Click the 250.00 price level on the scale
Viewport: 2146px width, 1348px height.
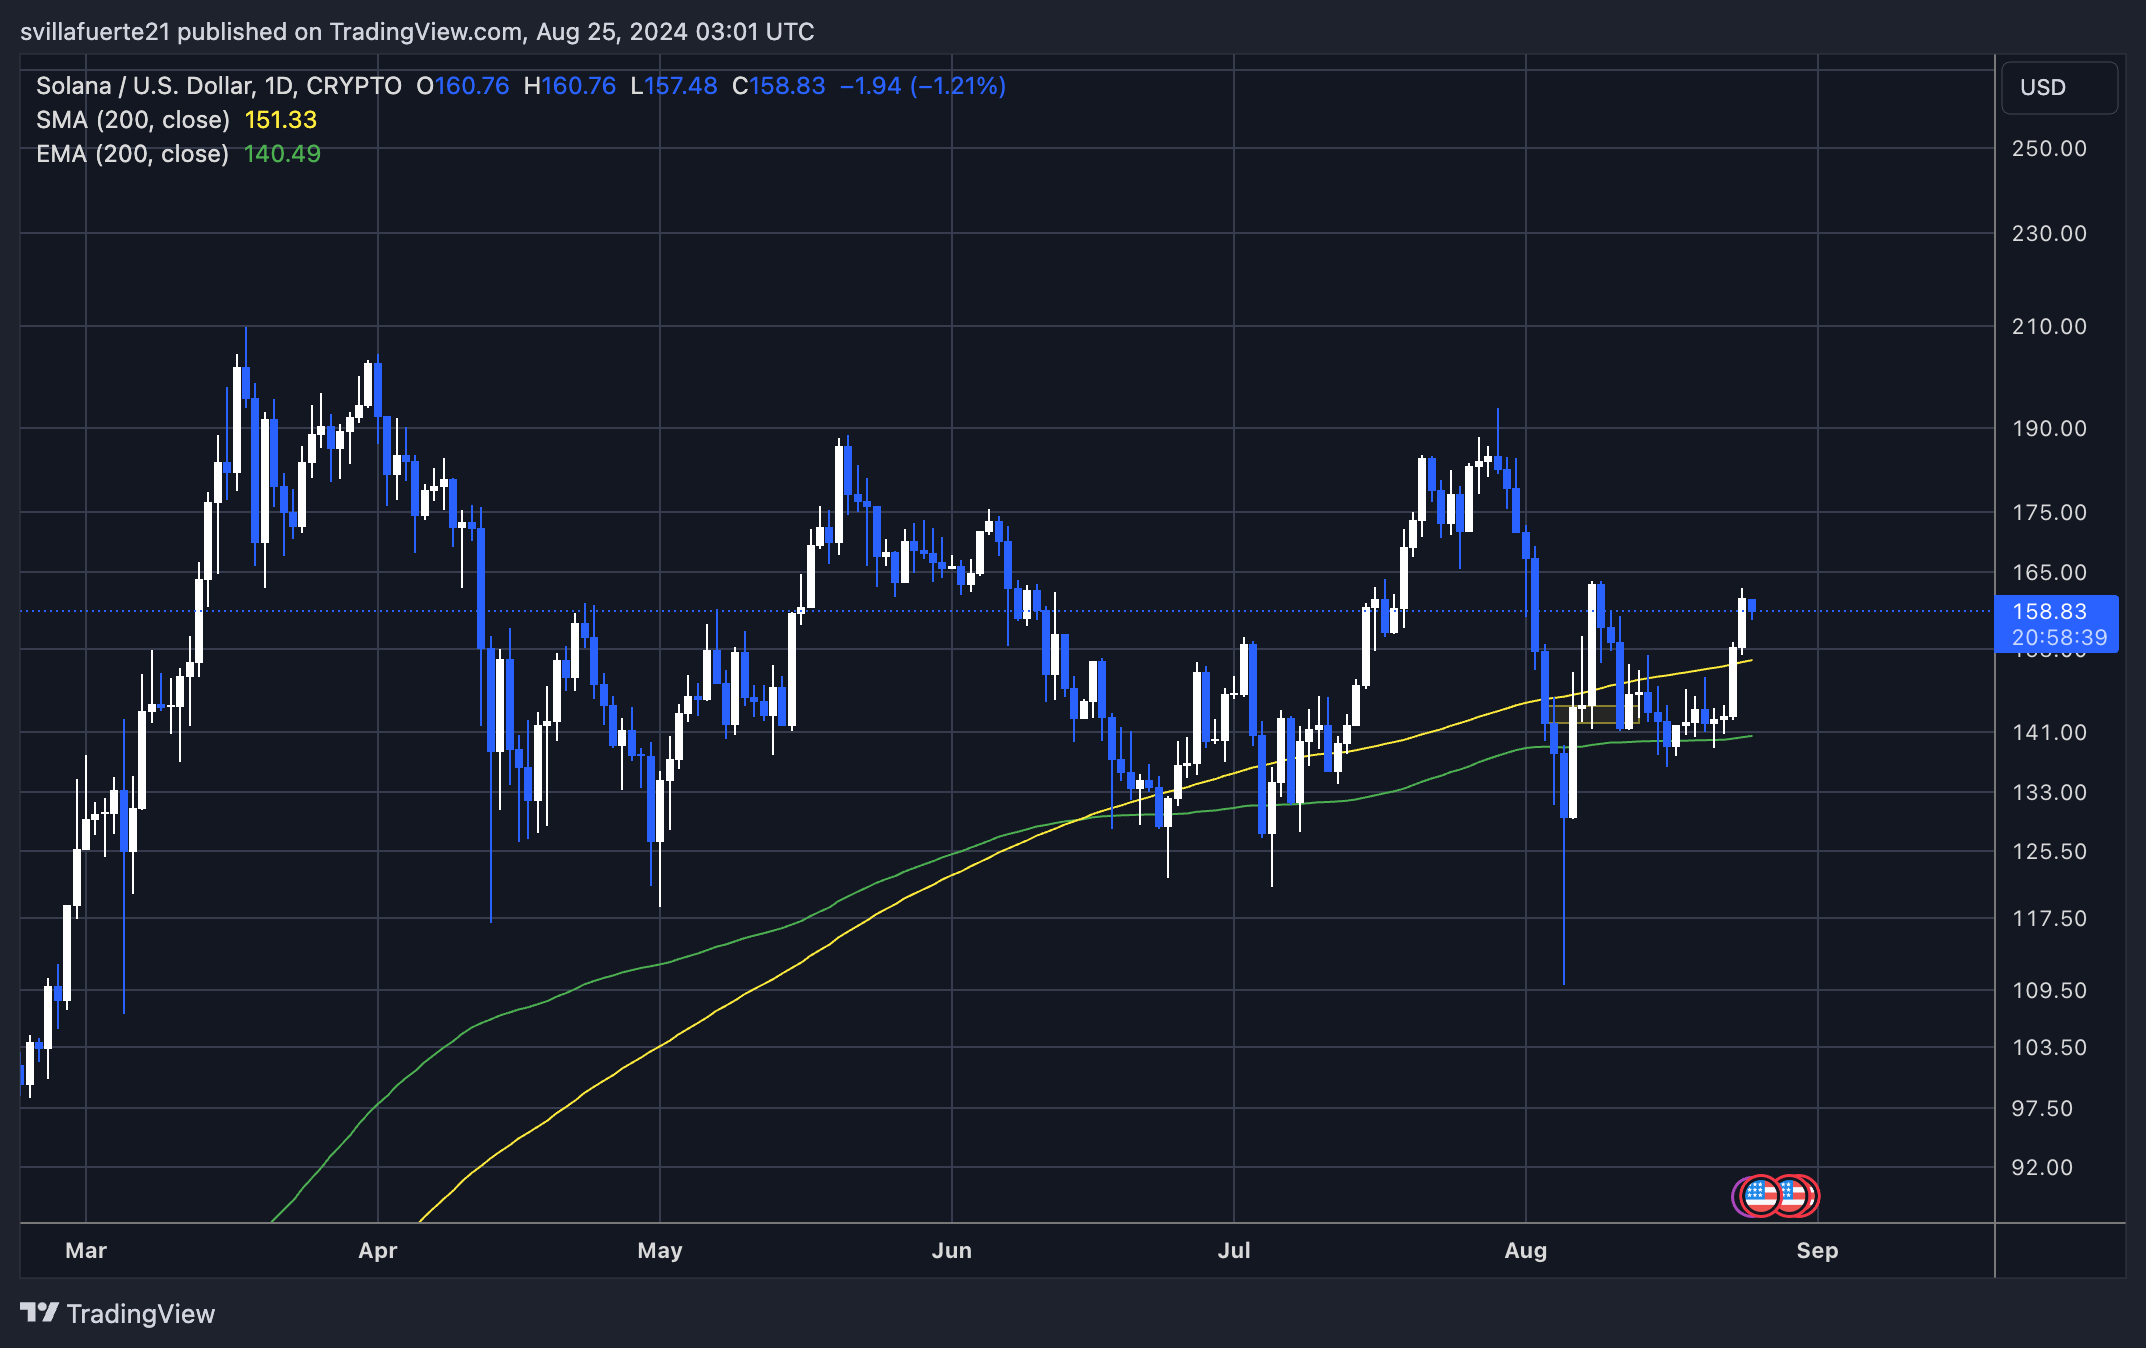(x=2048, y=148)
